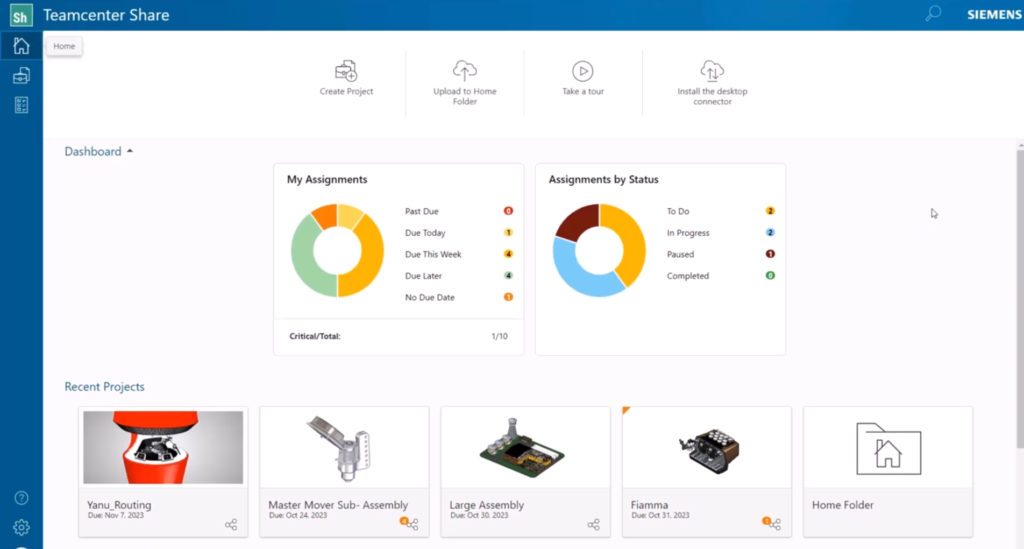Viewport: 1024px width, 549px height.
Task: Click the Home Folder house icon
Action: coord(888,449)
